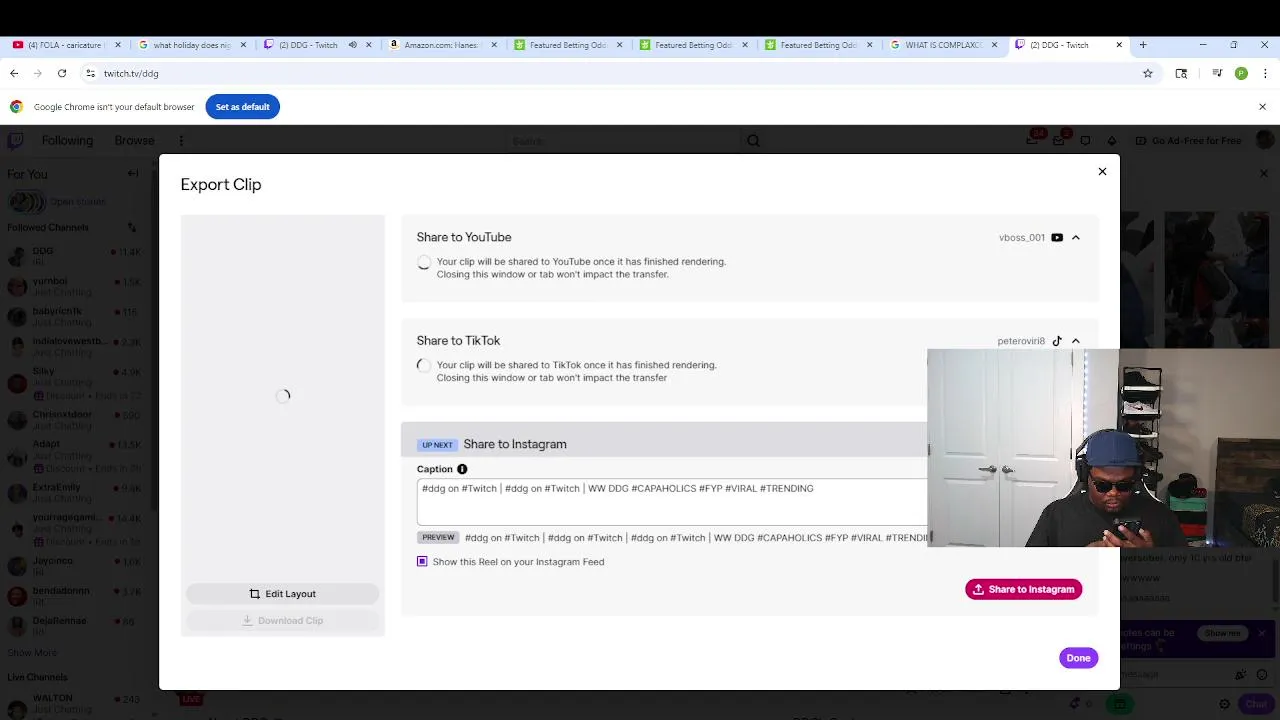Open Chrome extensions icon
Image resolution: width=1280 pixels, height=720 pixels.
coord(1181,73)
